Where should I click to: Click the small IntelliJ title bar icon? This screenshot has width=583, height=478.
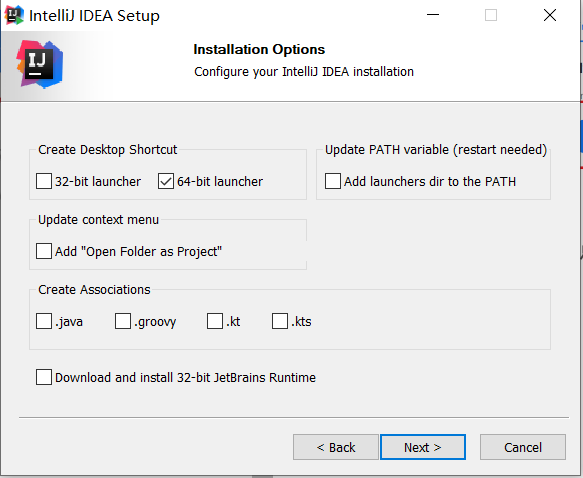[15, 15]
